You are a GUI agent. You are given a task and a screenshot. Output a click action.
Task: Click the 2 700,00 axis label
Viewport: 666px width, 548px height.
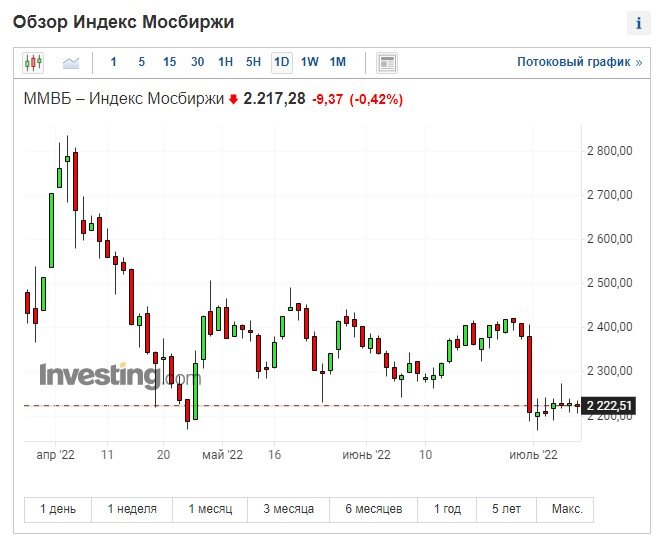610,195
